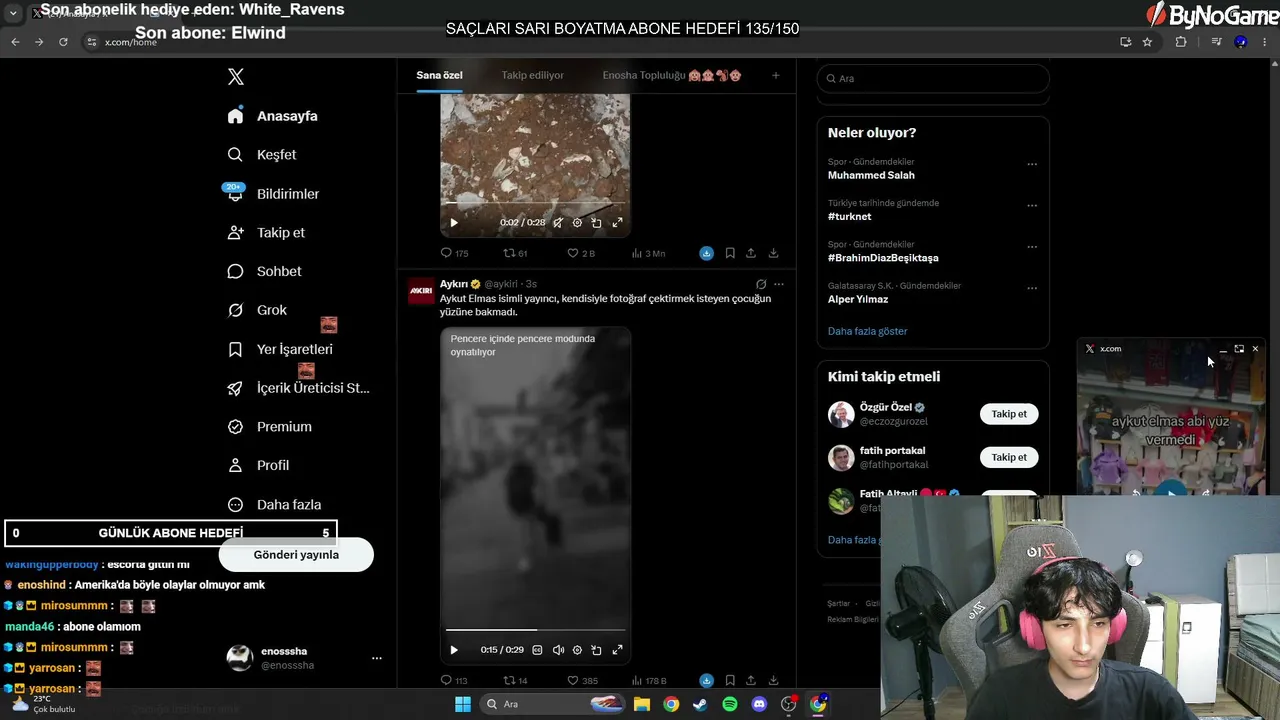Bookmark the post with 3 Mn views
Image resolution: width=1280 pixels, height=720 pixels.
coord(730,253)
